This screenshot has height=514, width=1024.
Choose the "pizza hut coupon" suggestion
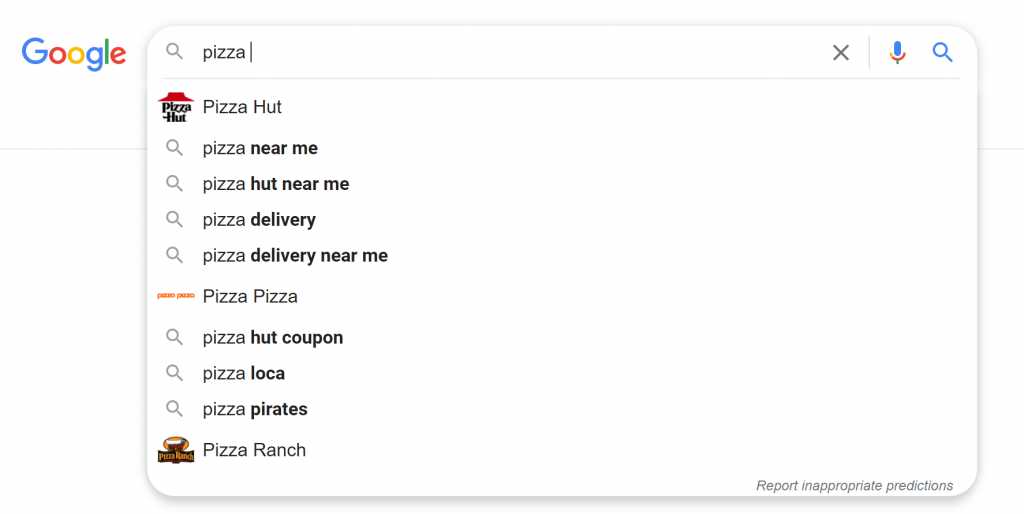[562, 338]
